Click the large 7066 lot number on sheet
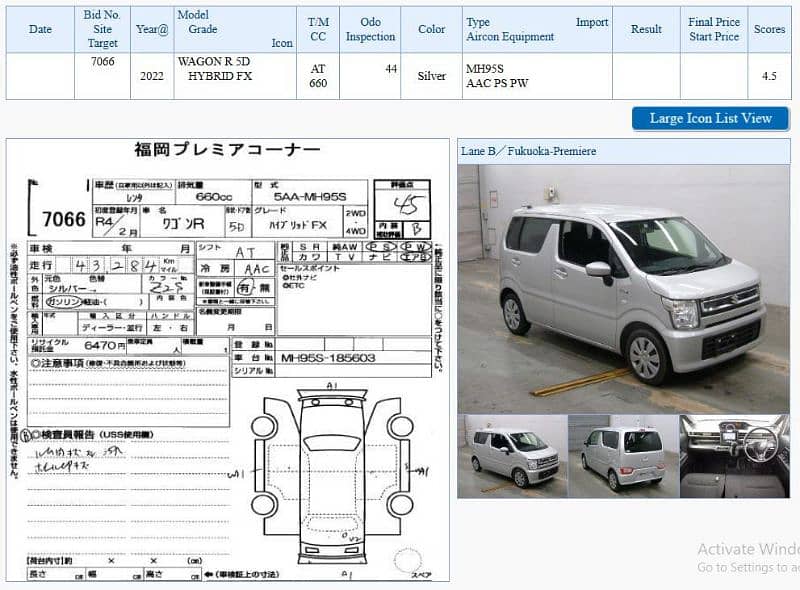This screenshot has height=590, width=800. [x=64, y=219]
